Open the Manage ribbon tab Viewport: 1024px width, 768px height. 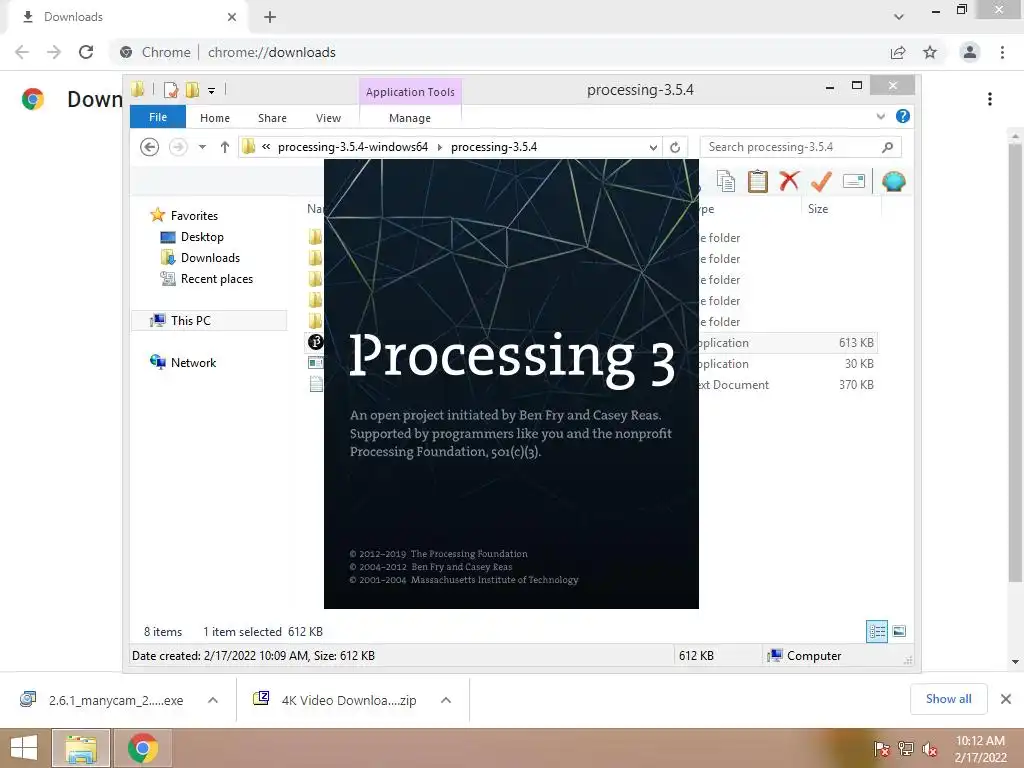click(x=410, y=118)
